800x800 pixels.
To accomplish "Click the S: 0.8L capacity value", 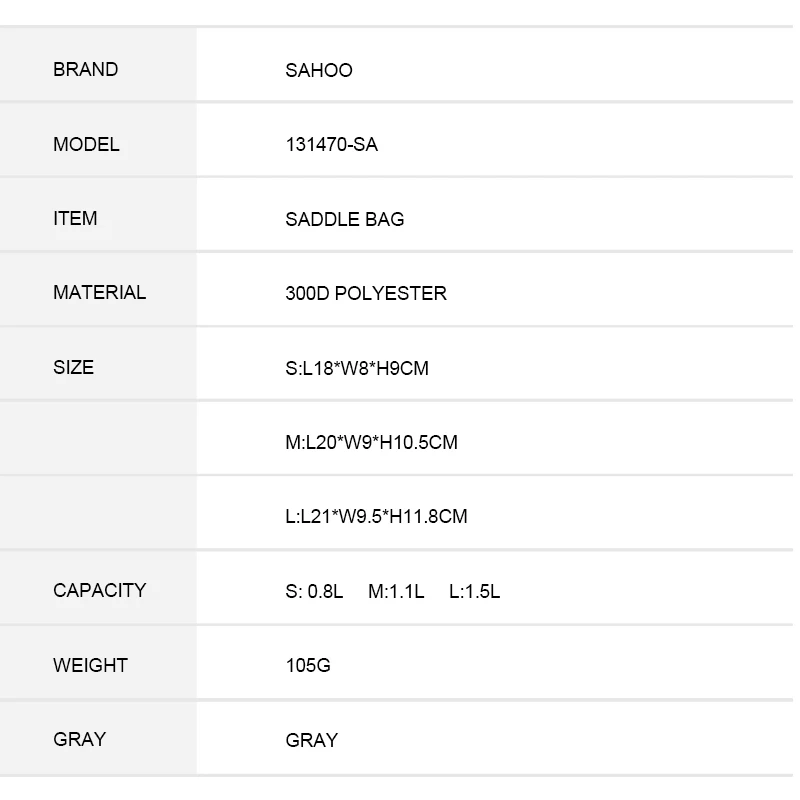I will pyautogui.click(x=314, y=592).
